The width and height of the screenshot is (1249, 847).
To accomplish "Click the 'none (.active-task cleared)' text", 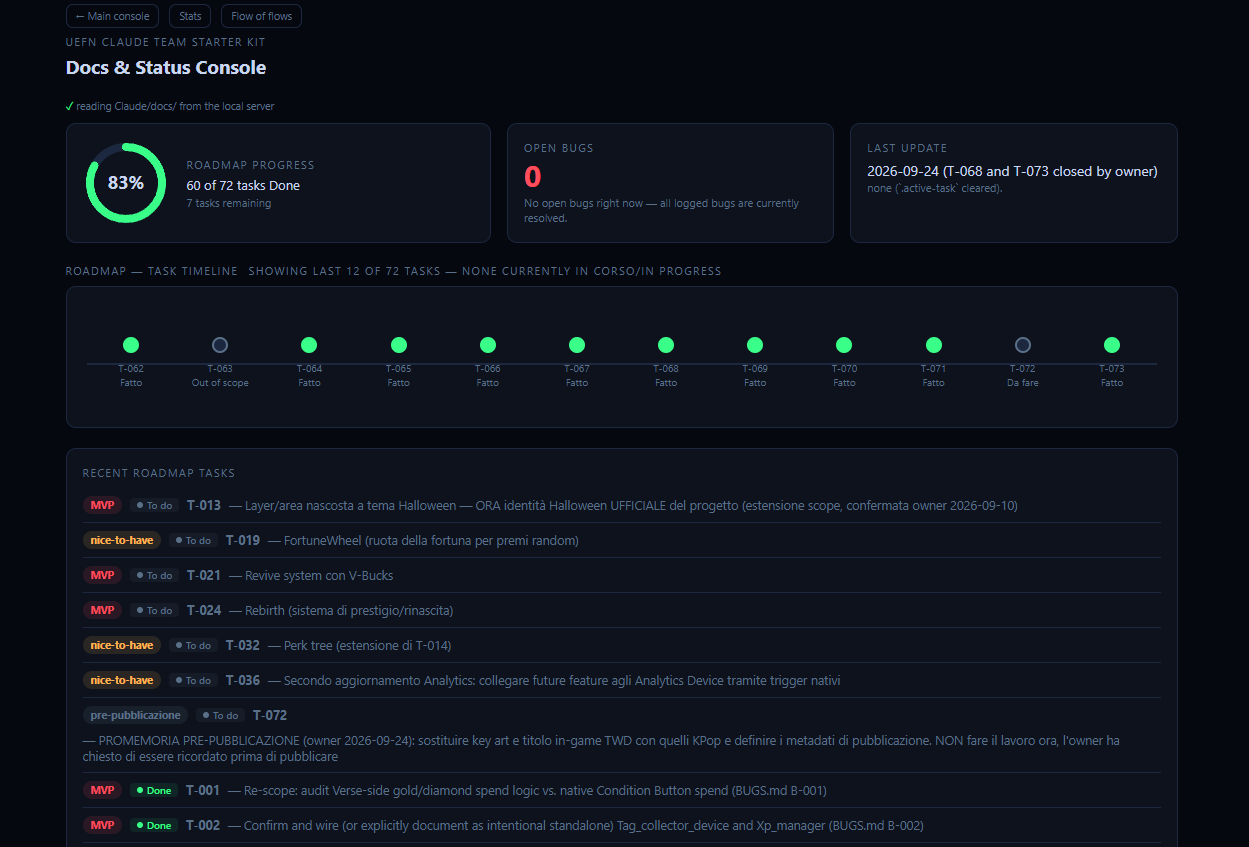I will [935, 188].
